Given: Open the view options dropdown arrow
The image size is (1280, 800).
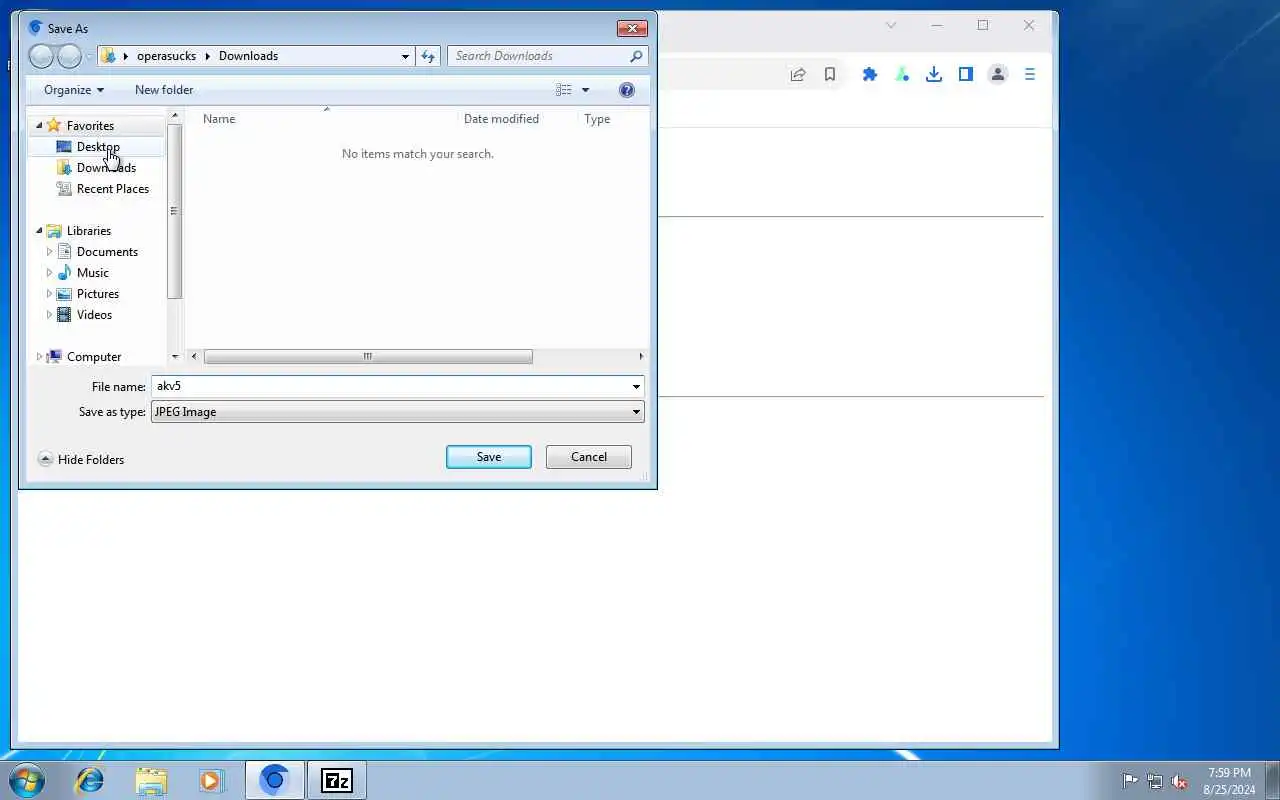Looking at the screenshot, I should [x=586, y=90].
